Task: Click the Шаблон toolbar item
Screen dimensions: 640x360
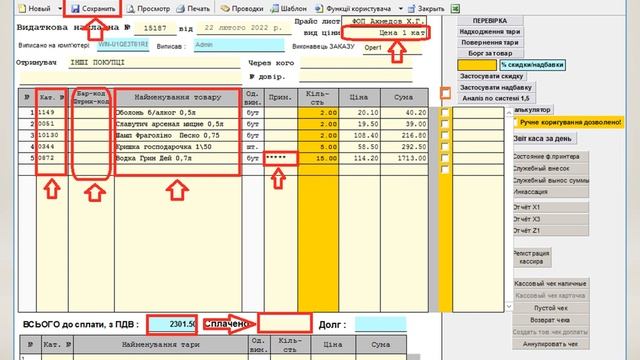Action: (289, 9)
